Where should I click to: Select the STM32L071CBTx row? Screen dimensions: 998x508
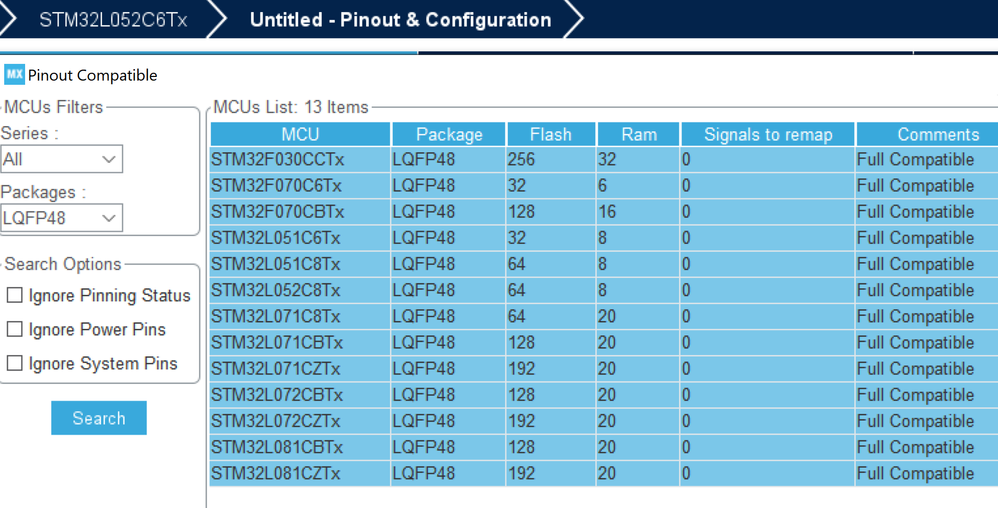pos(604,342)
